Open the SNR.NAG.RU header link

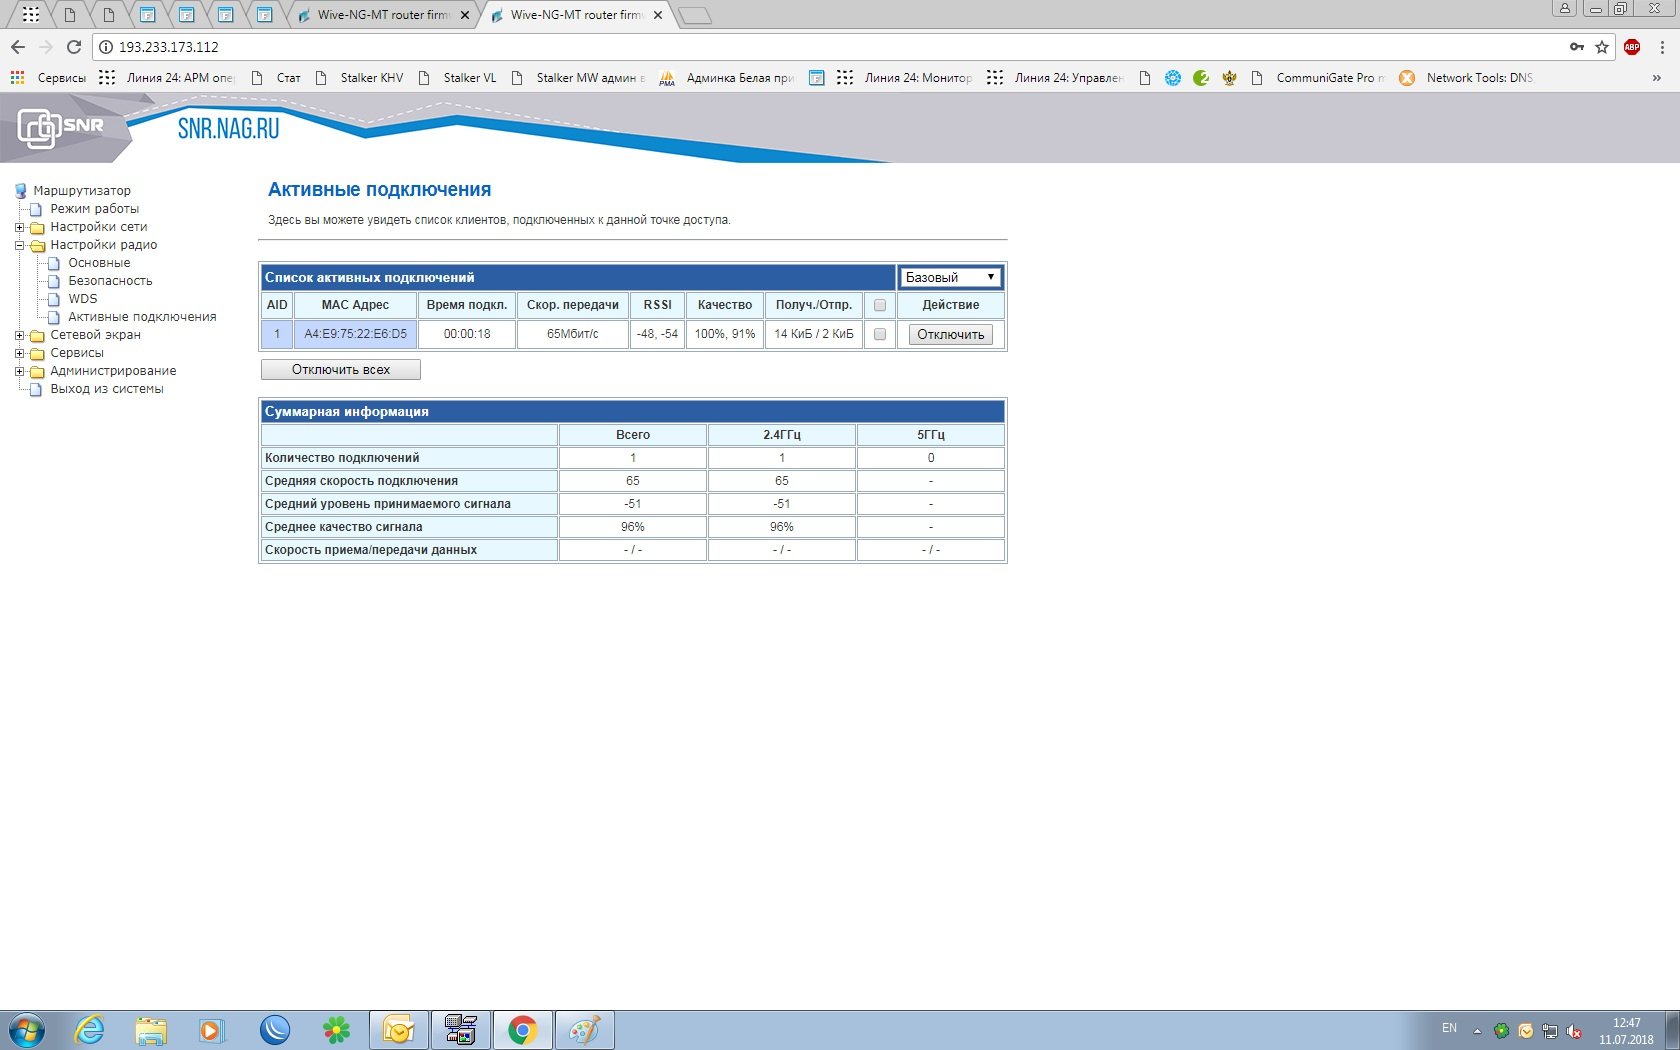click(x=229, y=129)
